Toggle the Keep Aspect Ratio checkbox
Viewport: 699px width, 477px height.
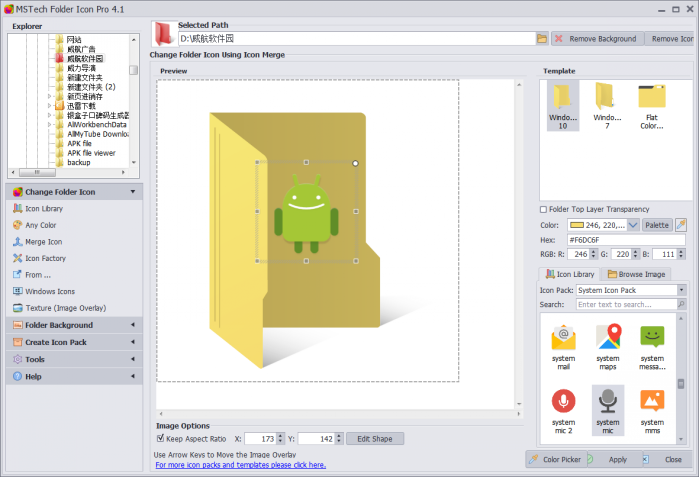[x=160, y=438]
